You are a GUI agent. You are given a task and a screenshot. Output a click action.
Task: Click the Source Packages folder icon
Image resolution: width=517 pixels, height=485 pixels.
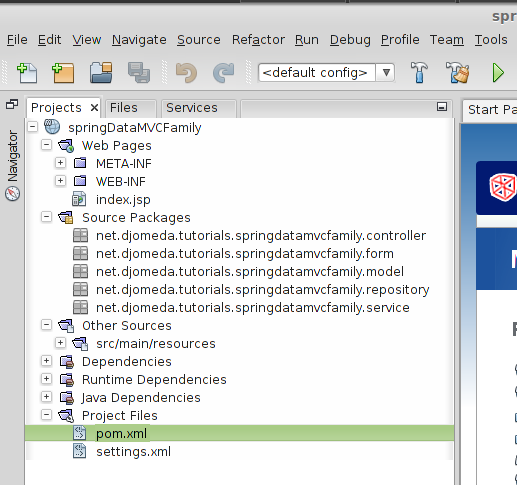coord(66,217)
